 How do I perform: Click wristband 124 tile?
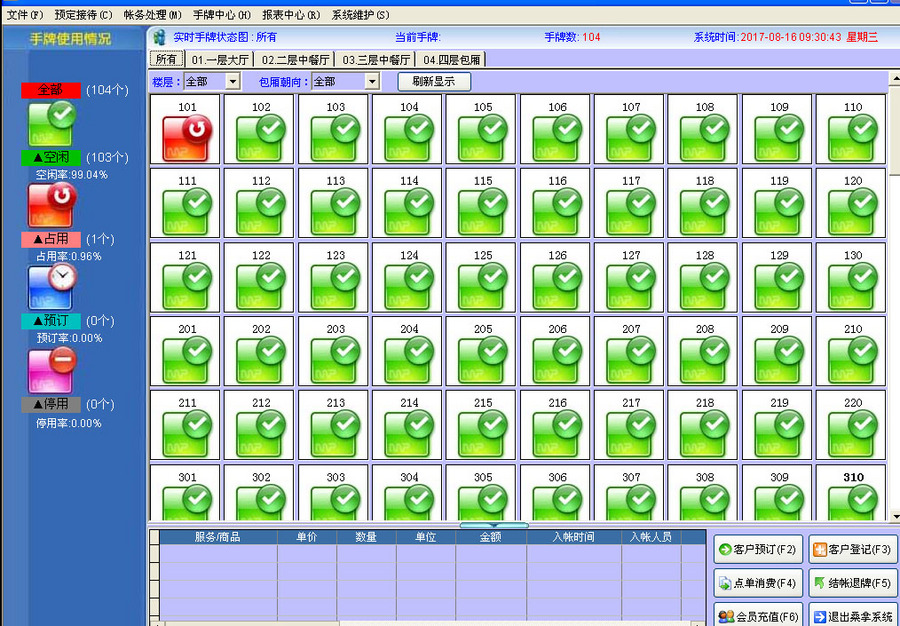tap(407, 278)
